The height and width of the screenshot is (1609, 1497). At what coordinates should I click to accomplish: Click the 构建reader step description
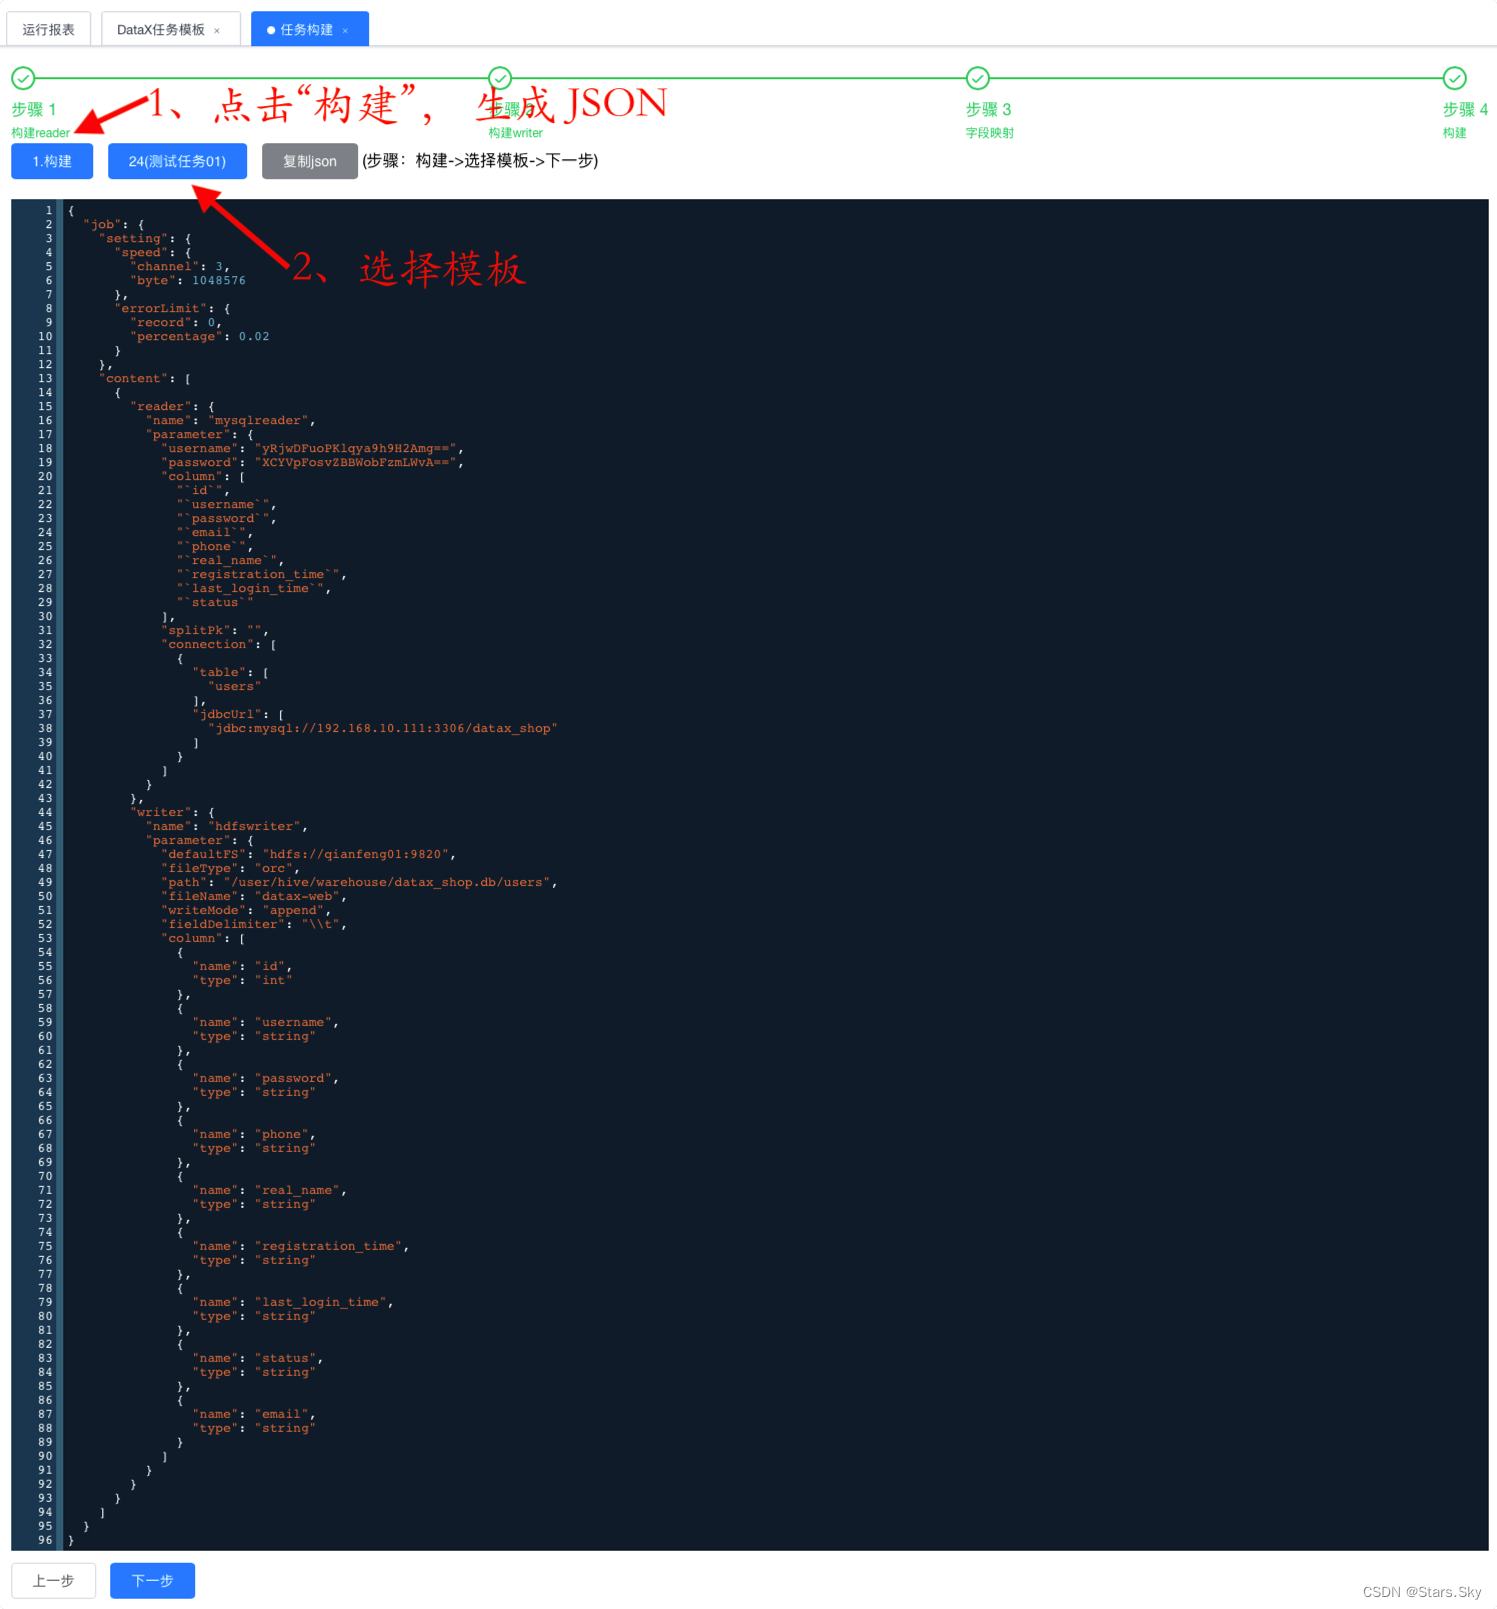[41, 133]
